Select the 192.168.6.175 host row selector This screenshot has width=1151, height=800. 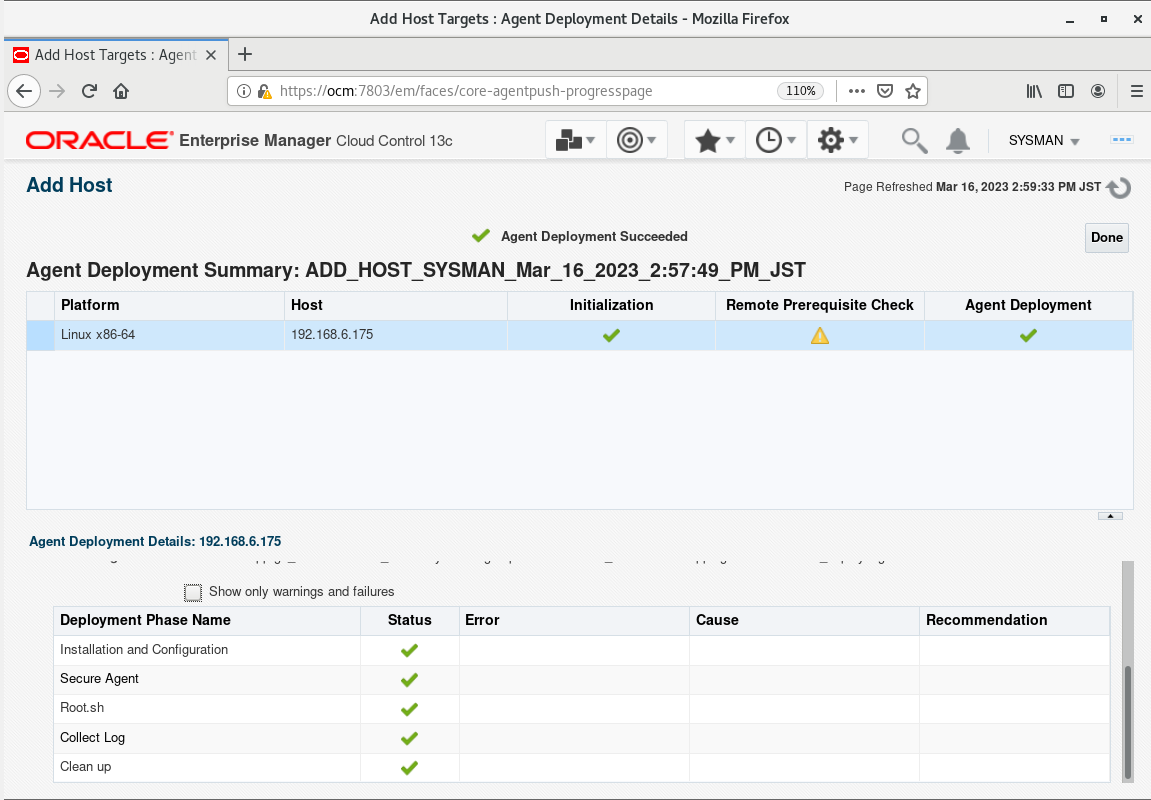[x=40, y=335]
